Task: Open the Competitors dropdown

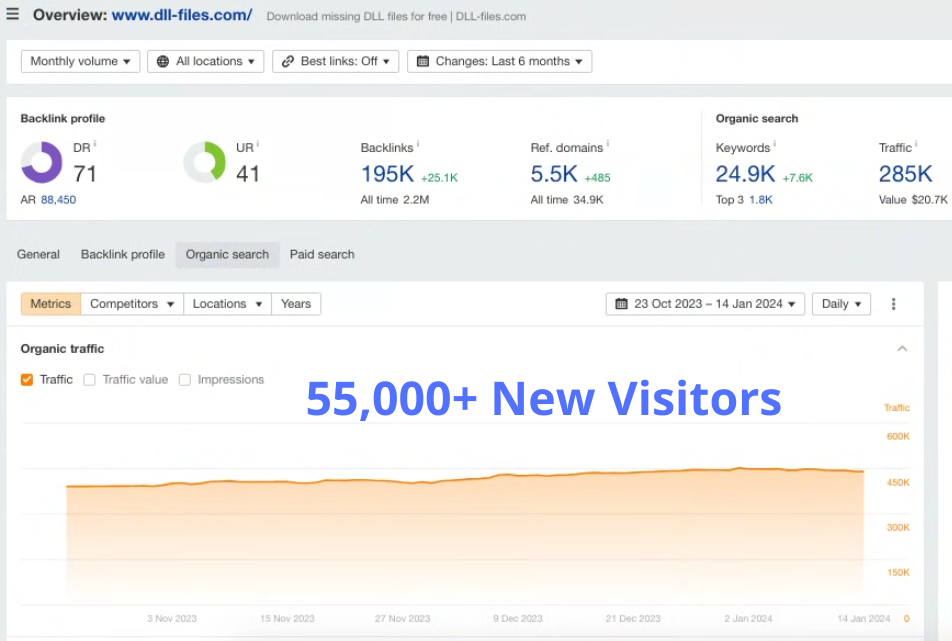Action: pyautogui.click(x=132, y=303)
